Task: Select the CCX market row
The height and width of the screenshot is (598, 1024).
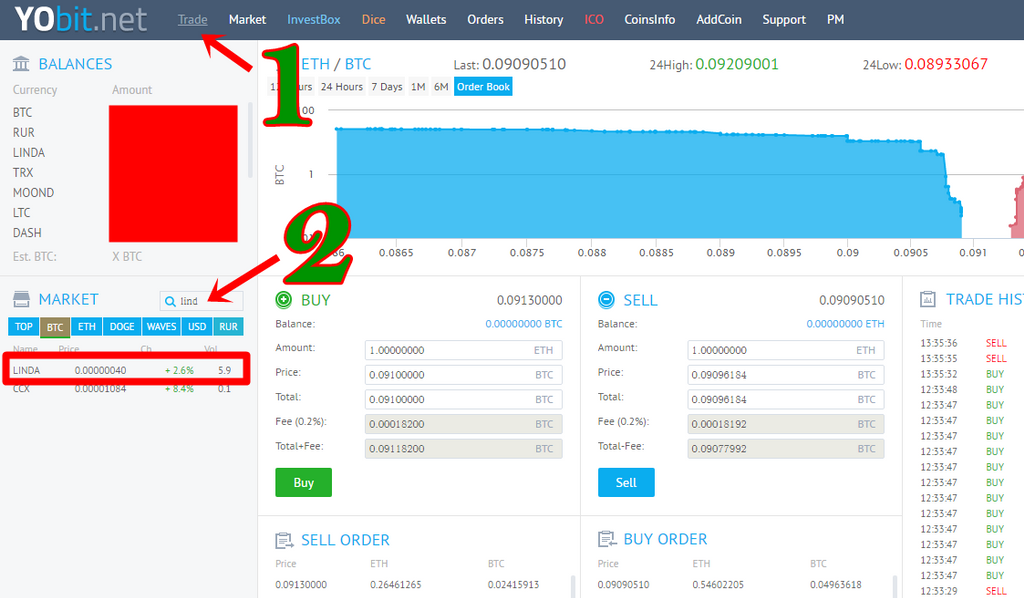Action: (126, 388)
